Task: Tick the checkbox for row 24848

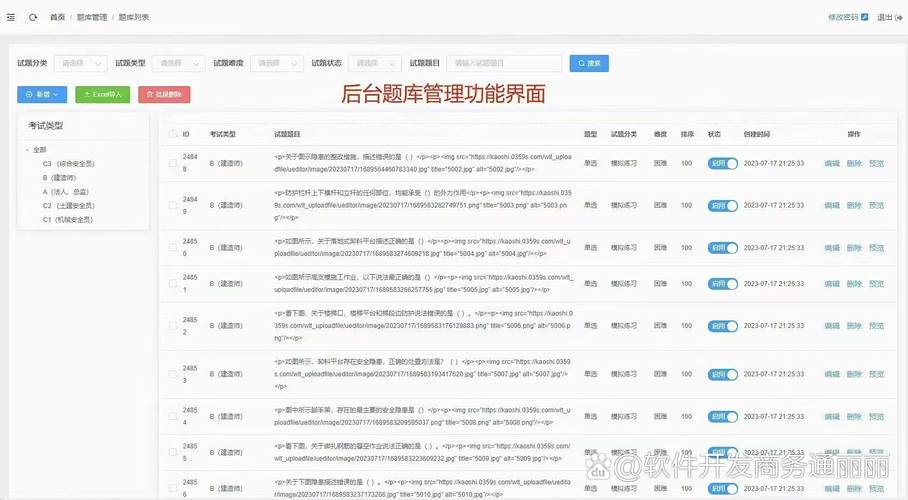Action: (173, 163)
